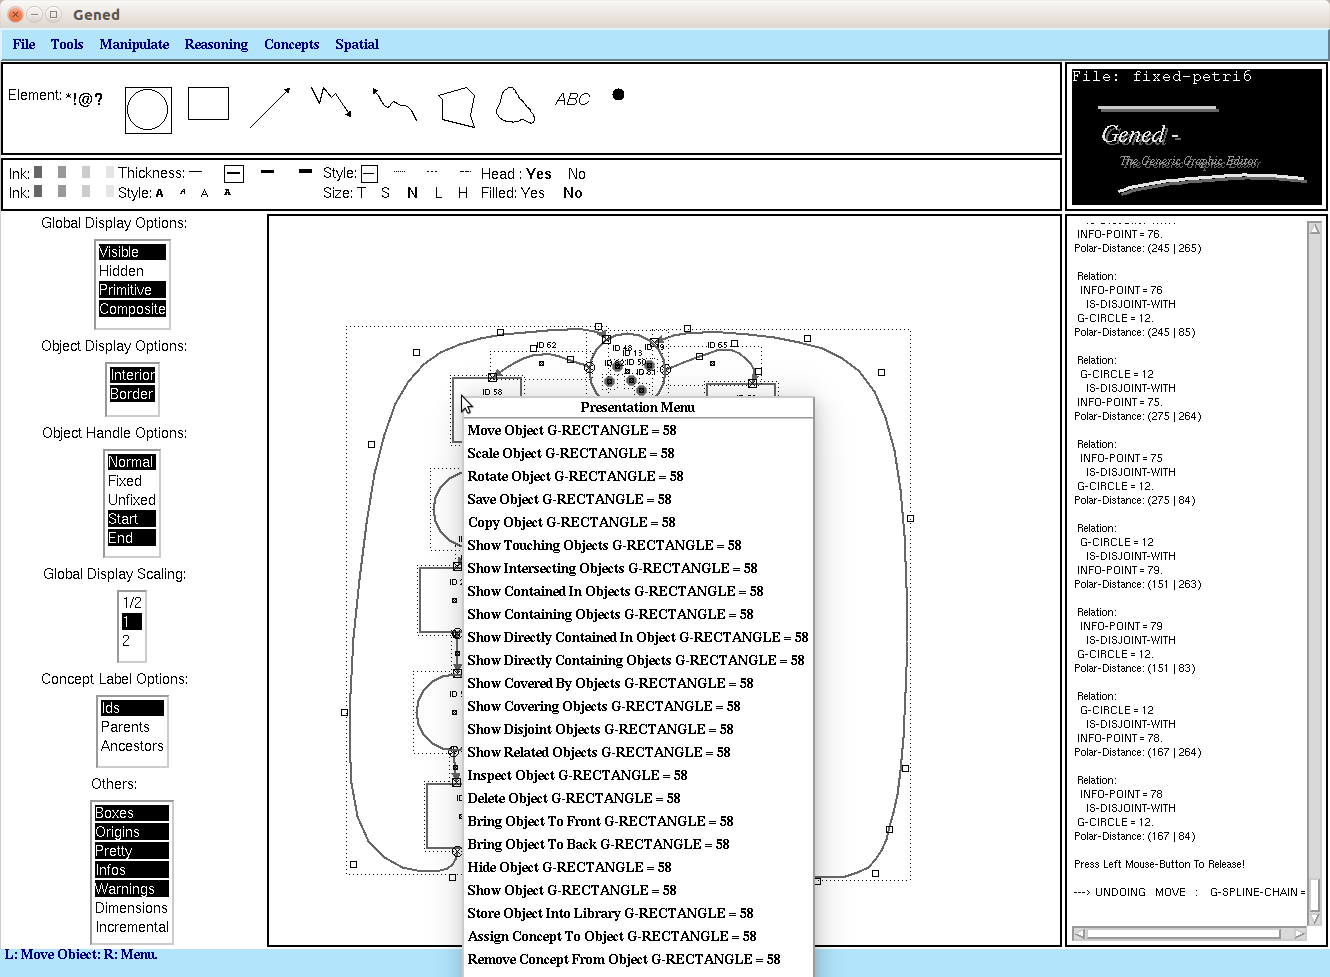Set arrow Head to Yes
The height and width of the screenshot is (977, 1330).
point(539,174)
